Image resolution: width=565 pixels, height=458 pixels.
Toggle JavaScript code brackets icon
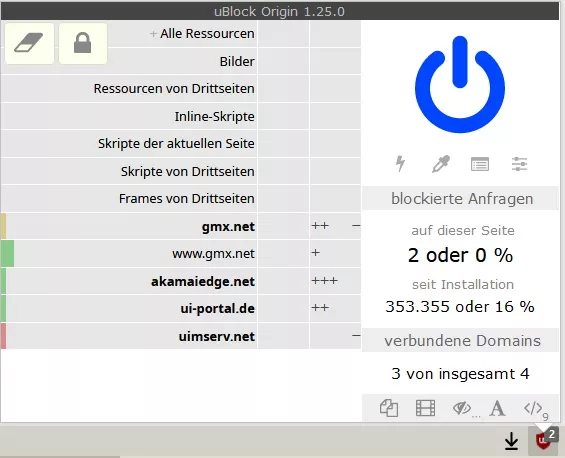coord(533,408)
